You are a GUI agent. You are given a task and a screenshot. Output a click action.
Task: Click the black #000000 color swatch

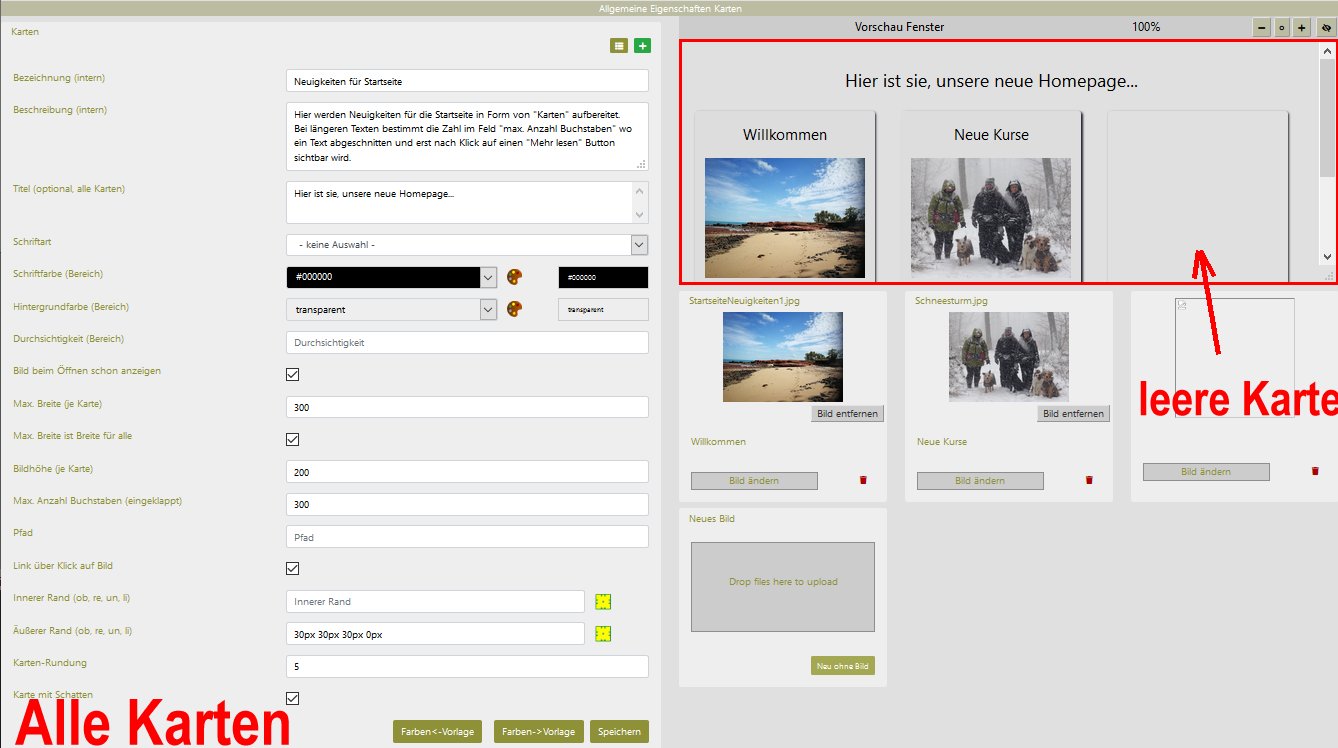(602, 278)
